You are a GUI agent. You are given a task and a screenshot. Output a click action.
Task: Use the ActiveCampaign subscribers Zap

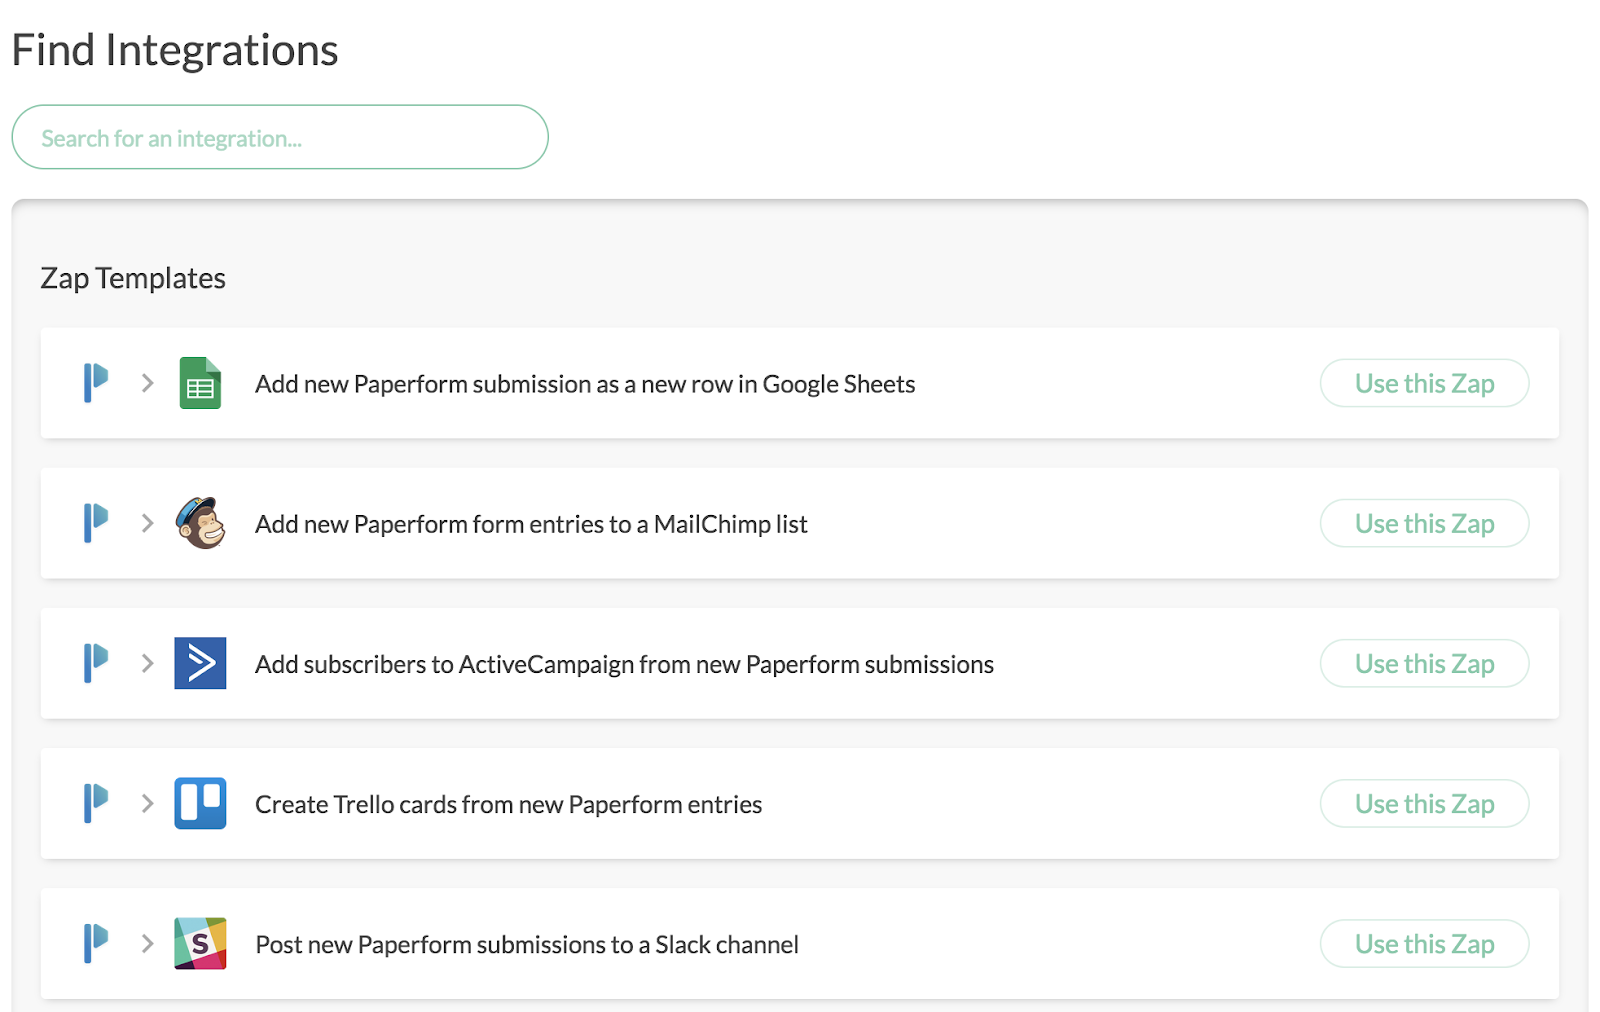[x=1424, y=663]
